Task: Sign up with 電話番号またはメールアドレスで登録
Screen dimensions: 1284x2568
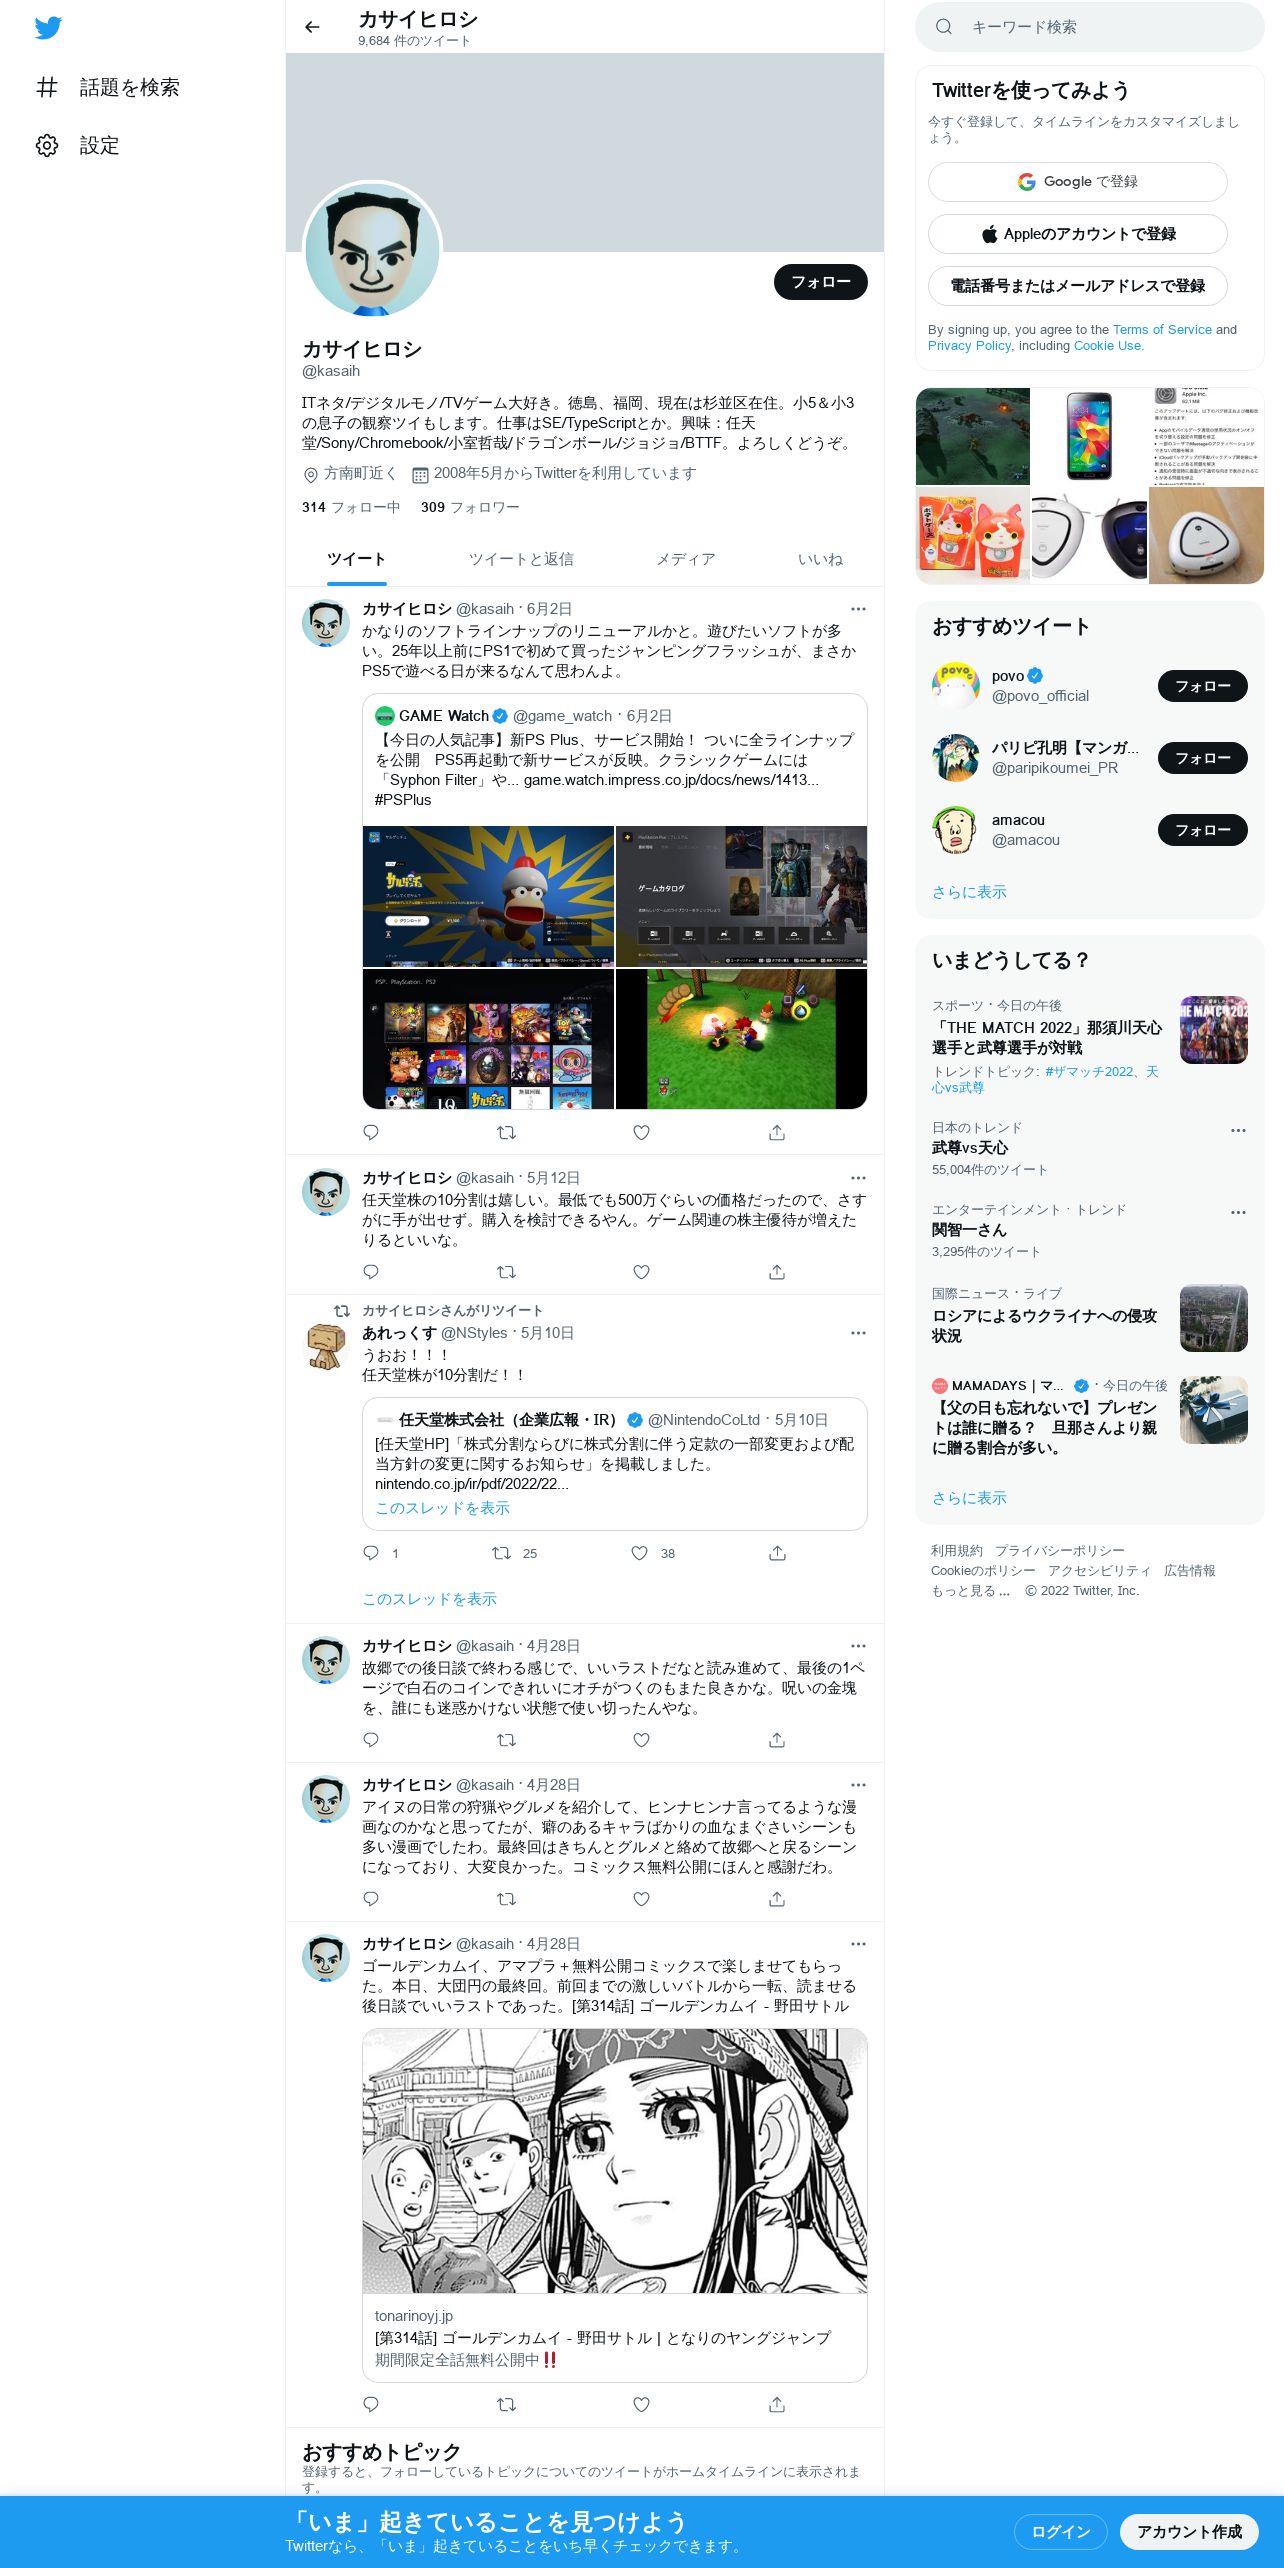Action: pos(1078,286)
